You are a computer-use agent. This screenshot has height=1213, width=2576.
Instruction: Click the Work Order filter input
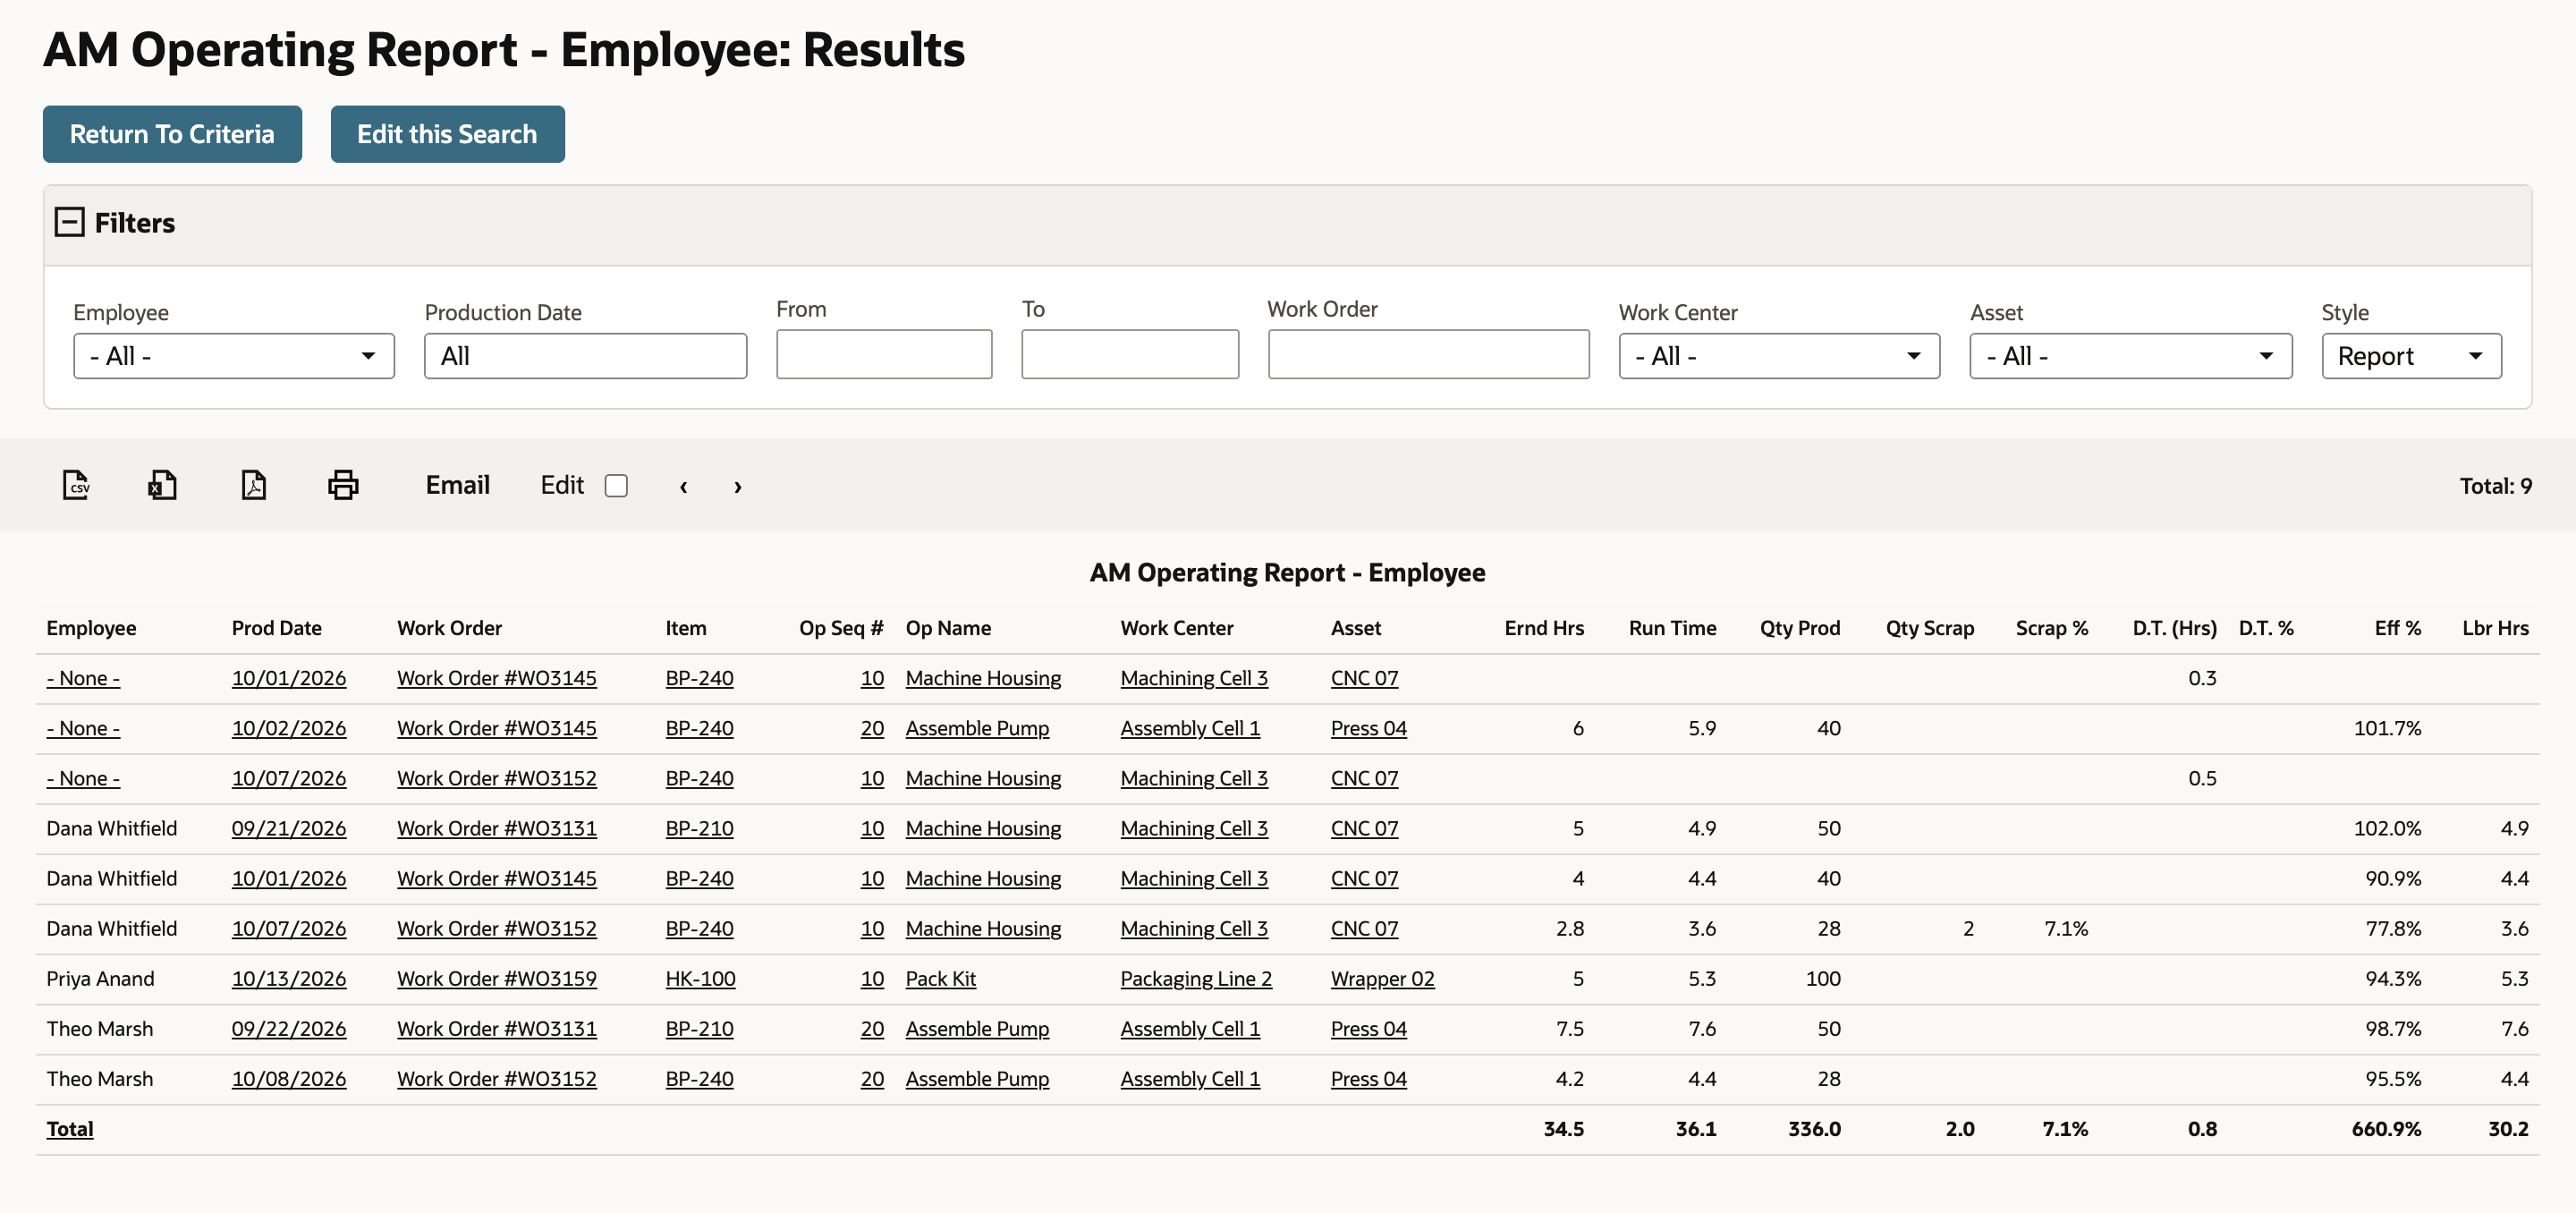point(1428,354)
